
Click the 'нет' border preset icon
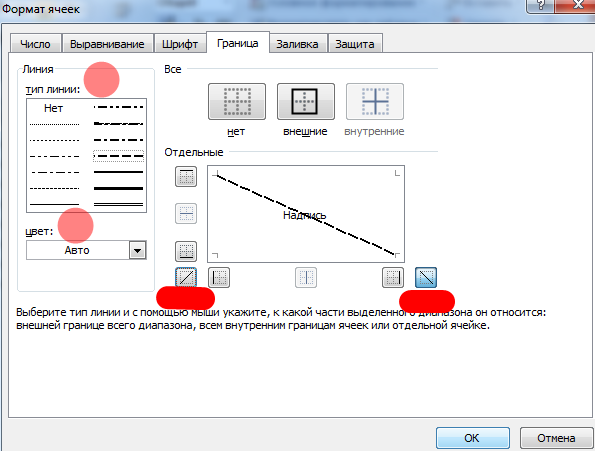point(237,102)
